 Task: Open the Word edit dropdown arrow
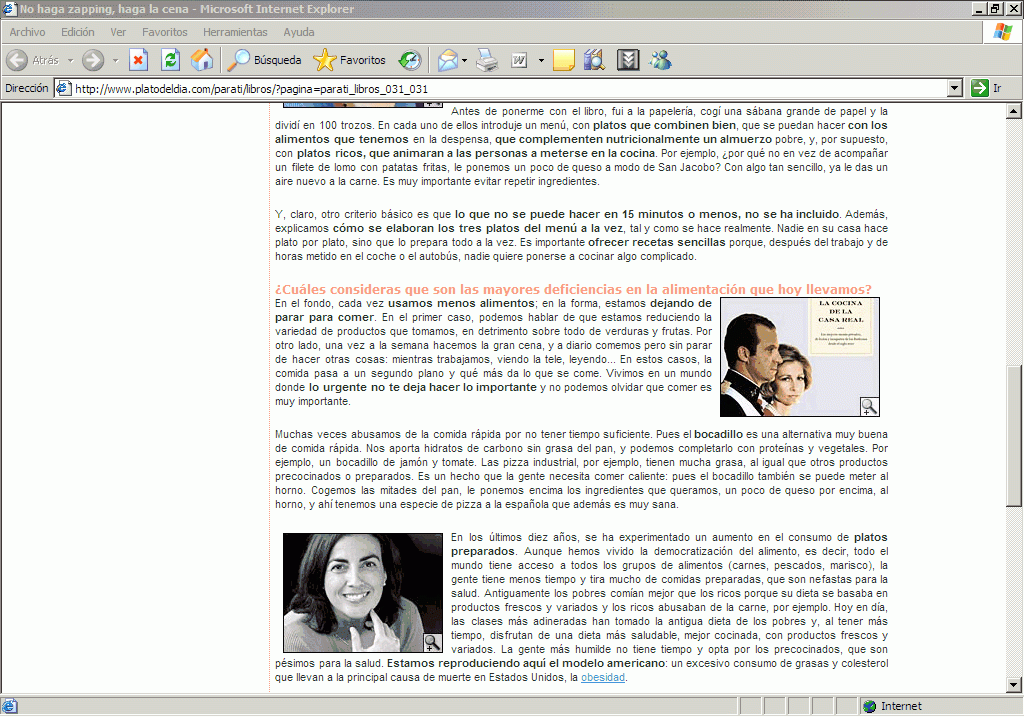tap(541, 60)
